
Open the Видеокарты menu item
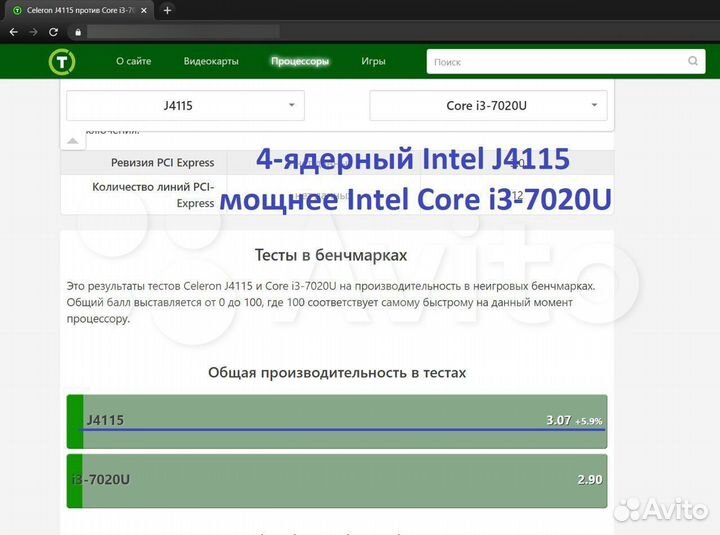click(211, 61)
